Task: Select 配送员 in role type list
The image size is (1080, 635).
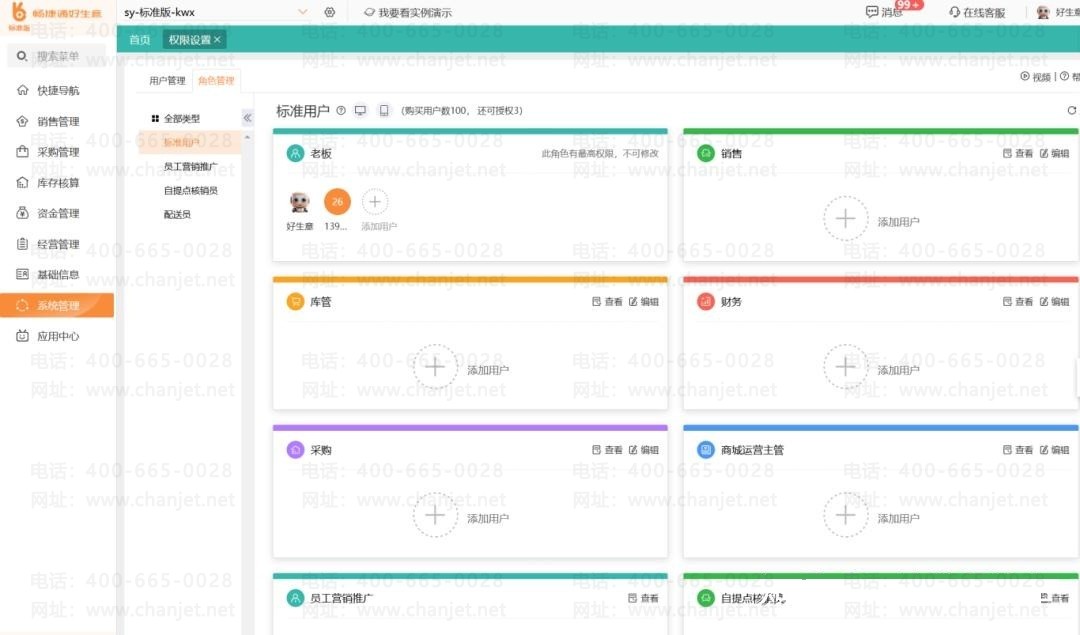Action: (177, 214)
